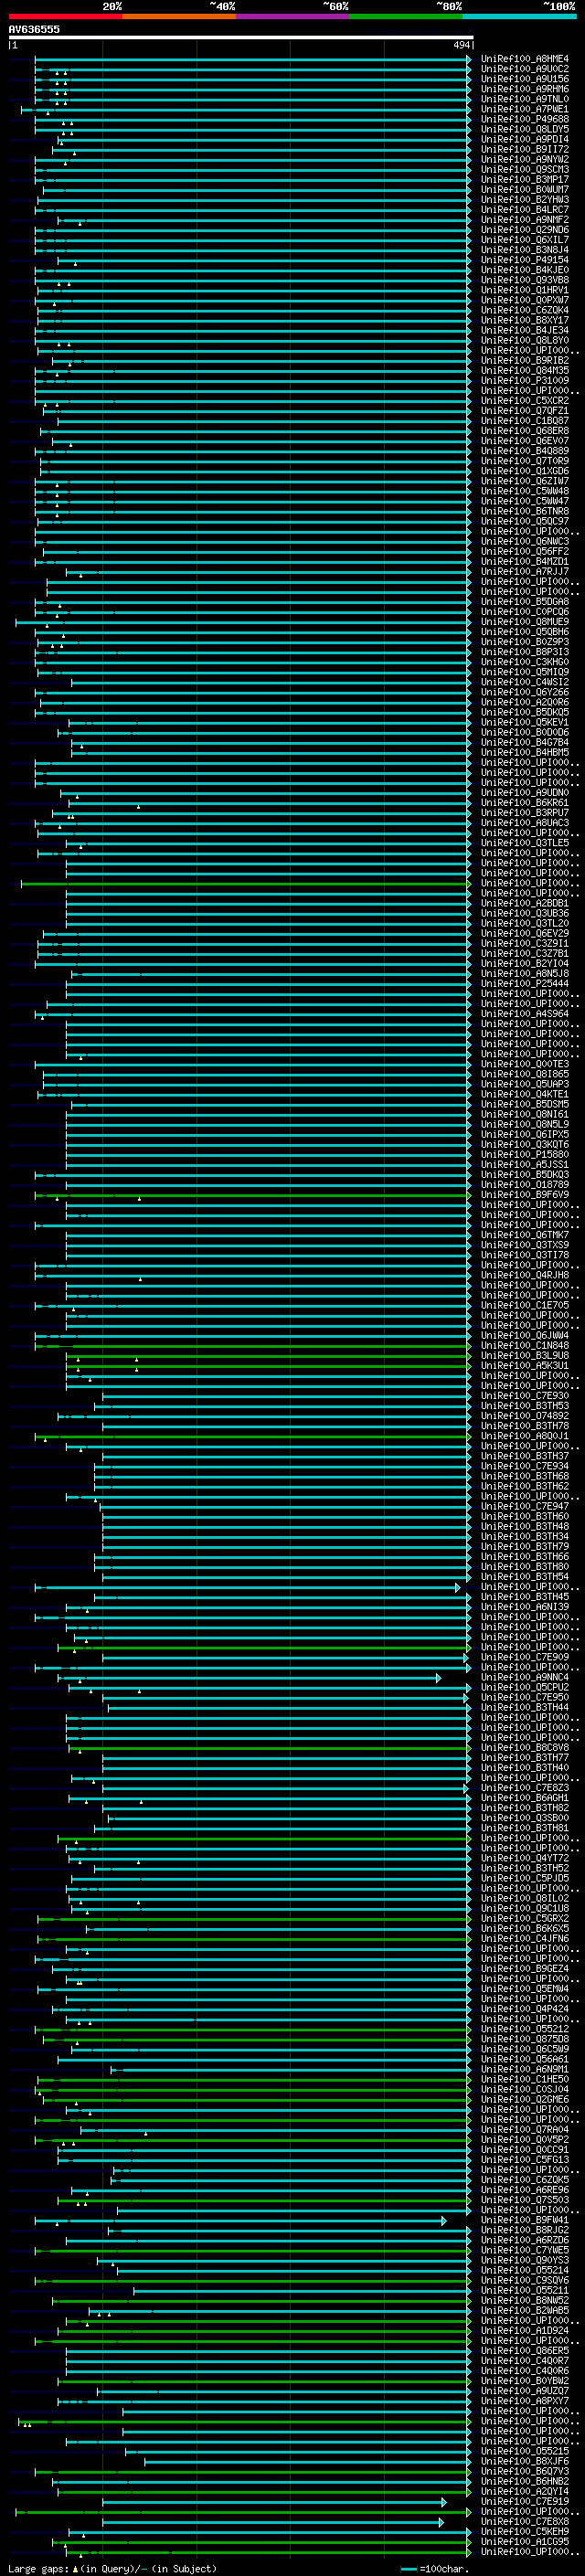Select hit label UniRef100_O55214
Screen dimensions: 585x2576
coord(525,2270)
